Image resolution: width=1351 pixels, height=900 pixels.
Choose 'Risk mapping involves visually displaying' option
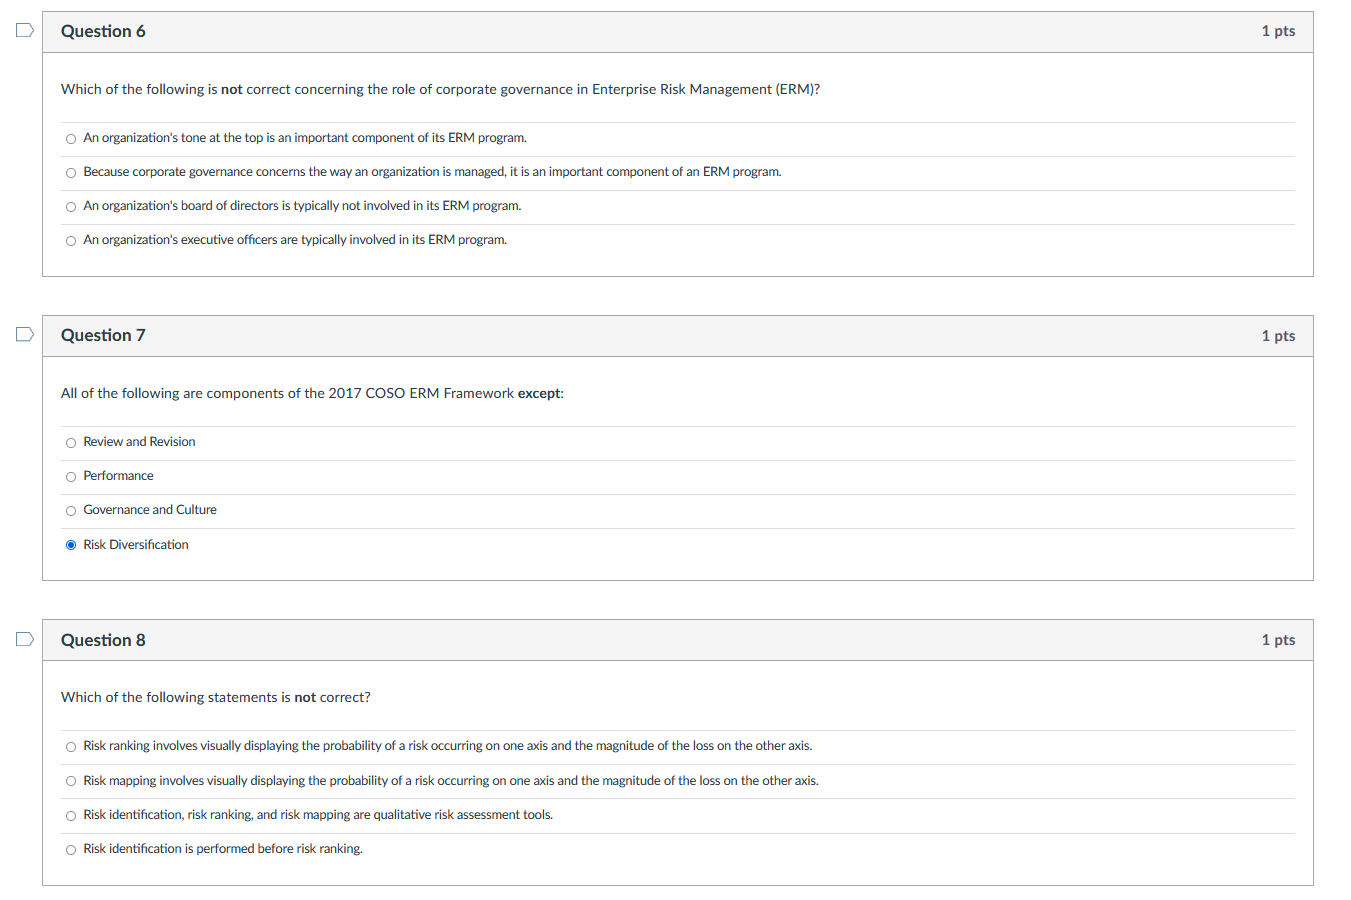(71, 781)
